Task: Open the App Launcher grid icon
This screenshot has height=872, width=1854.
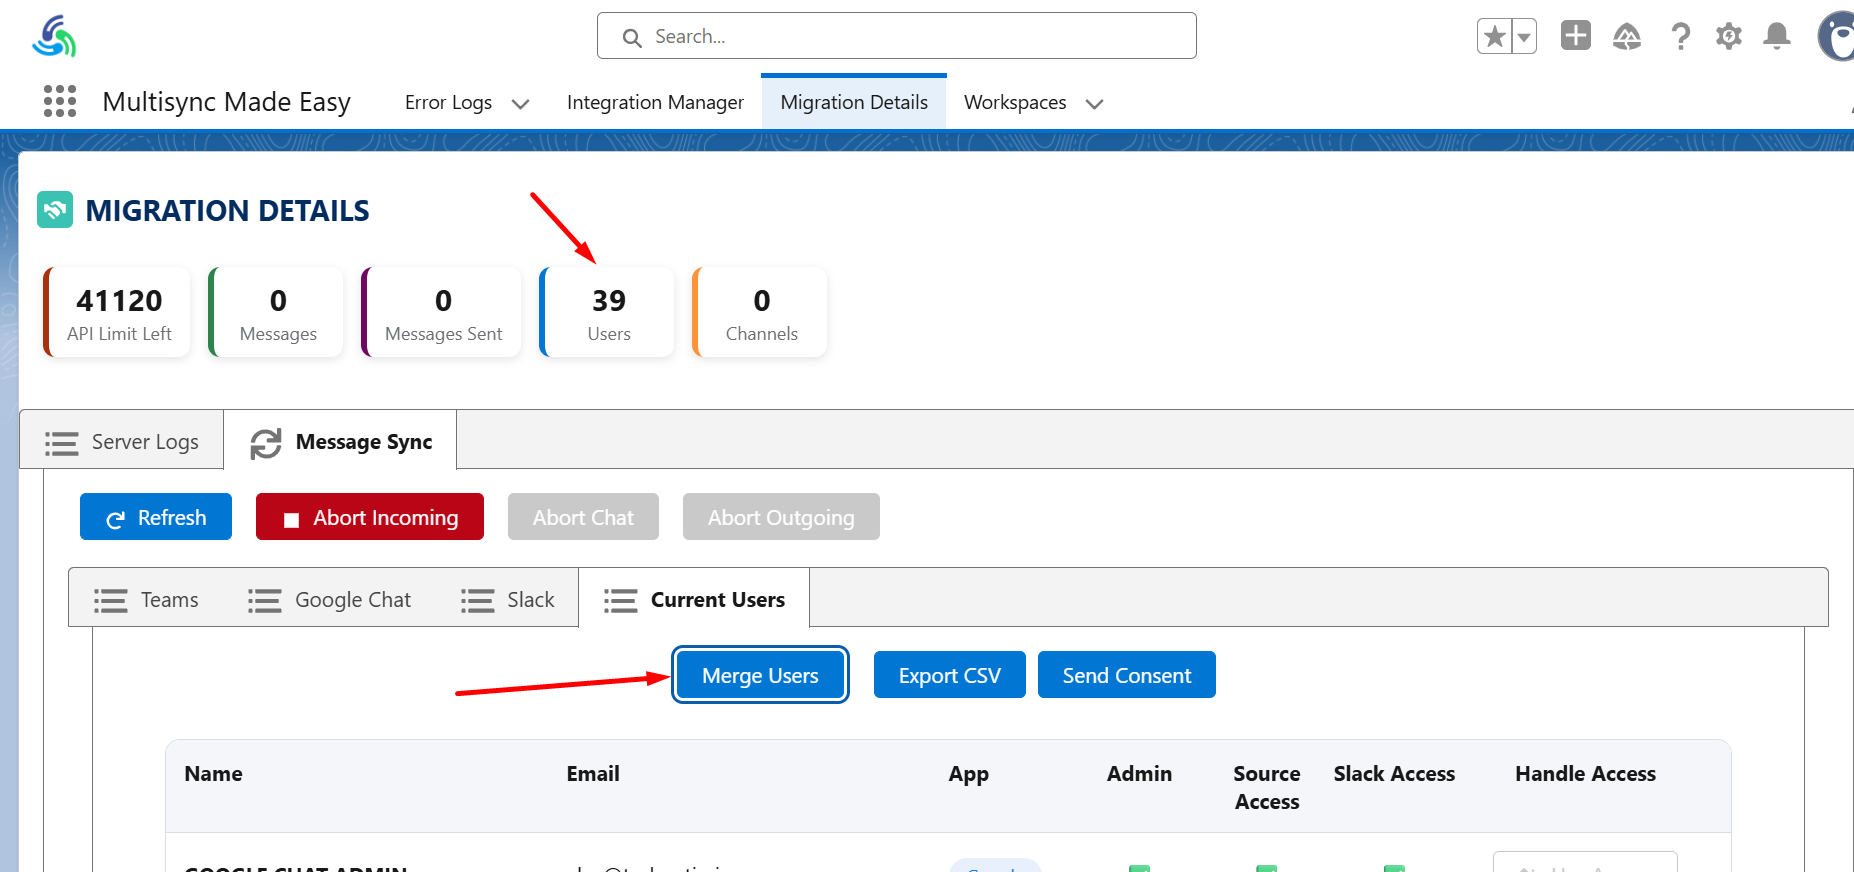Action: point(60,101)
